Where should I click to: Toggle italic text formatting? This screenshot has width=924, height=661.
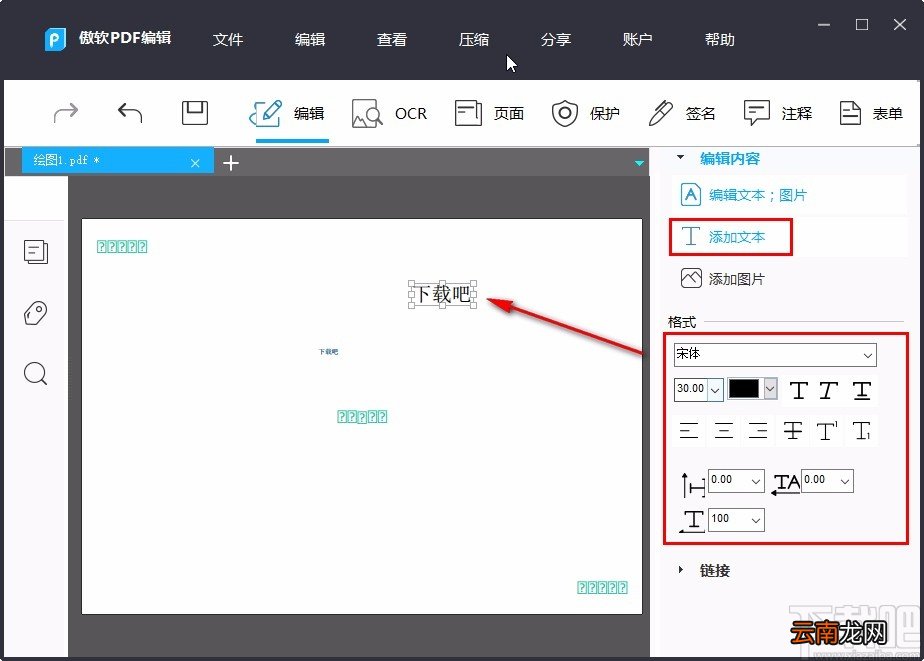tap(829, 390)
